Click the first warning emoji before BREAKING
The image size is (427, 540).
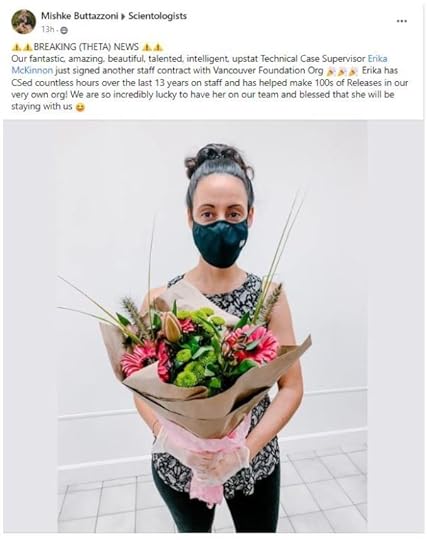16,47
